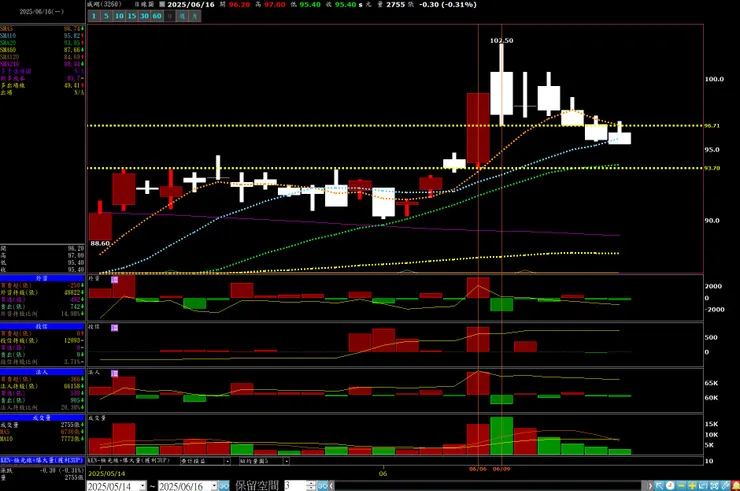
Task: Click the fullscreen expand icon in bottom toolbar
Action: pyautogui.click(x=714, y=485)
